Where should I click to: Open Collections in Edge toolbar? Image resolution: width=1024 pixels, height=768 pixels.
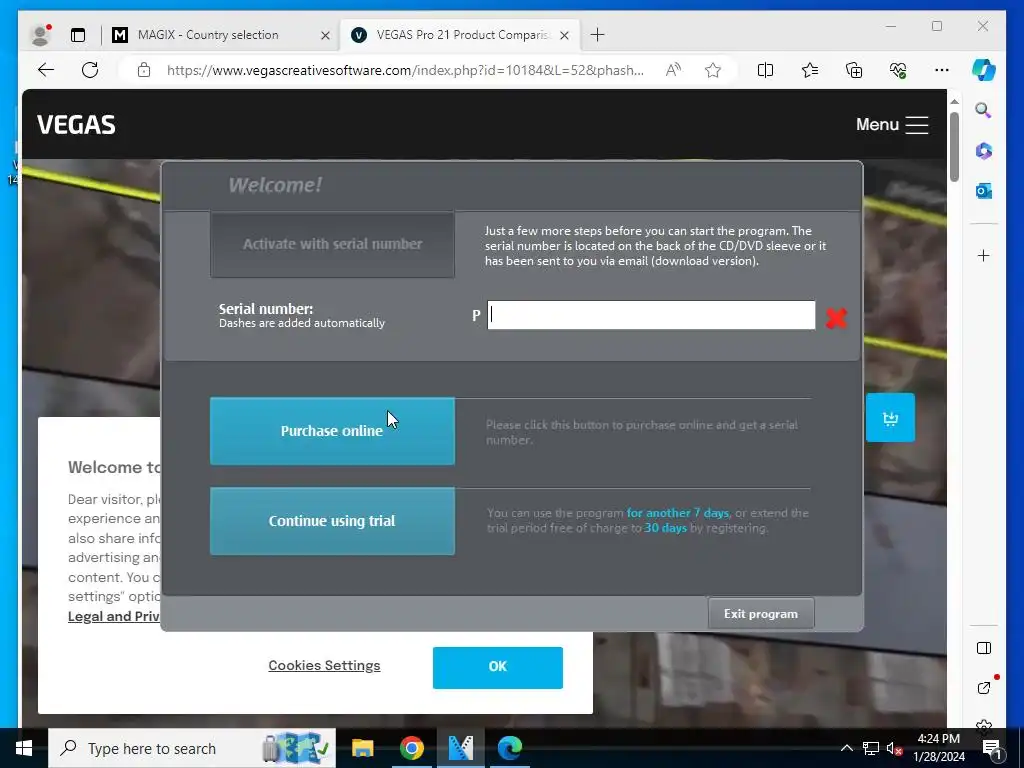tap(854, 70)
